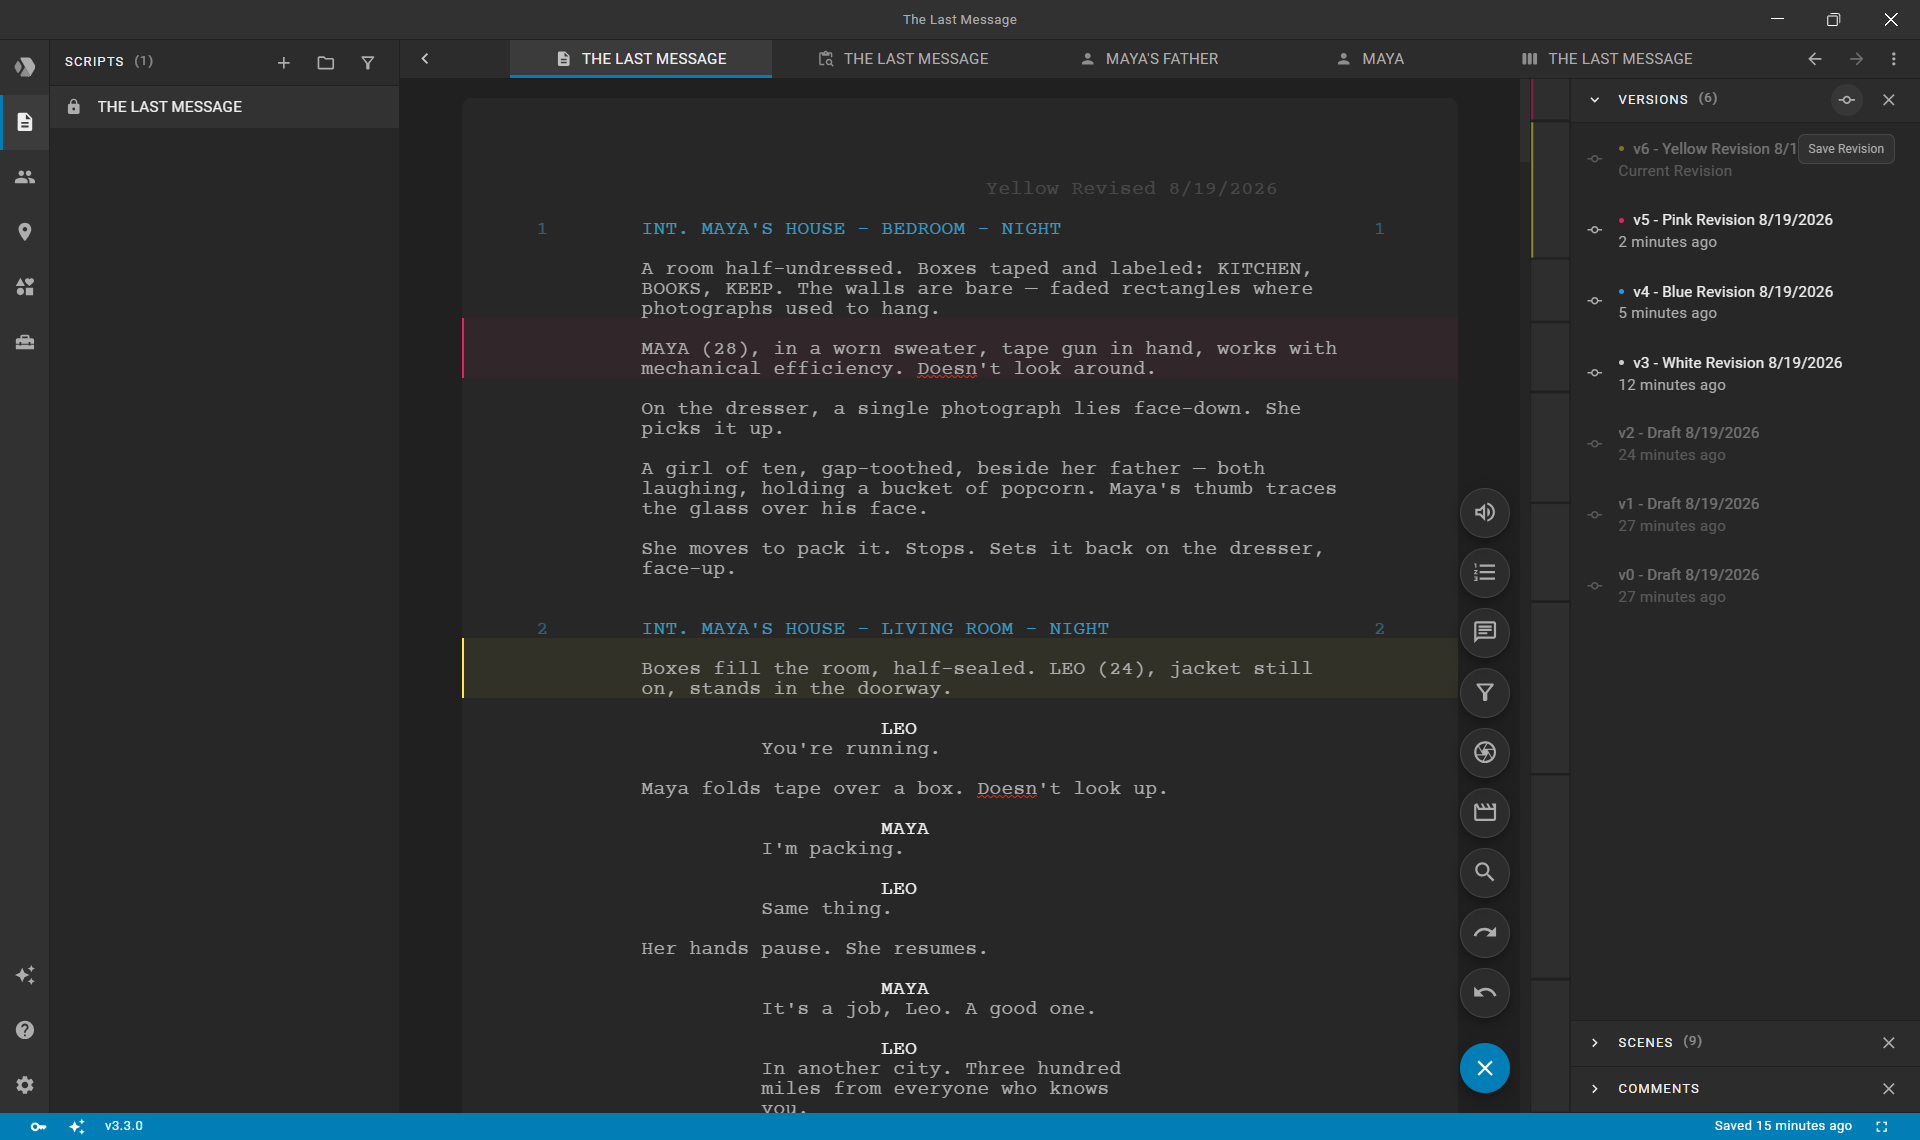Click the SCRIPTS (1) panel title
Screen dimensions: 1920x1140
pos(109,62)
